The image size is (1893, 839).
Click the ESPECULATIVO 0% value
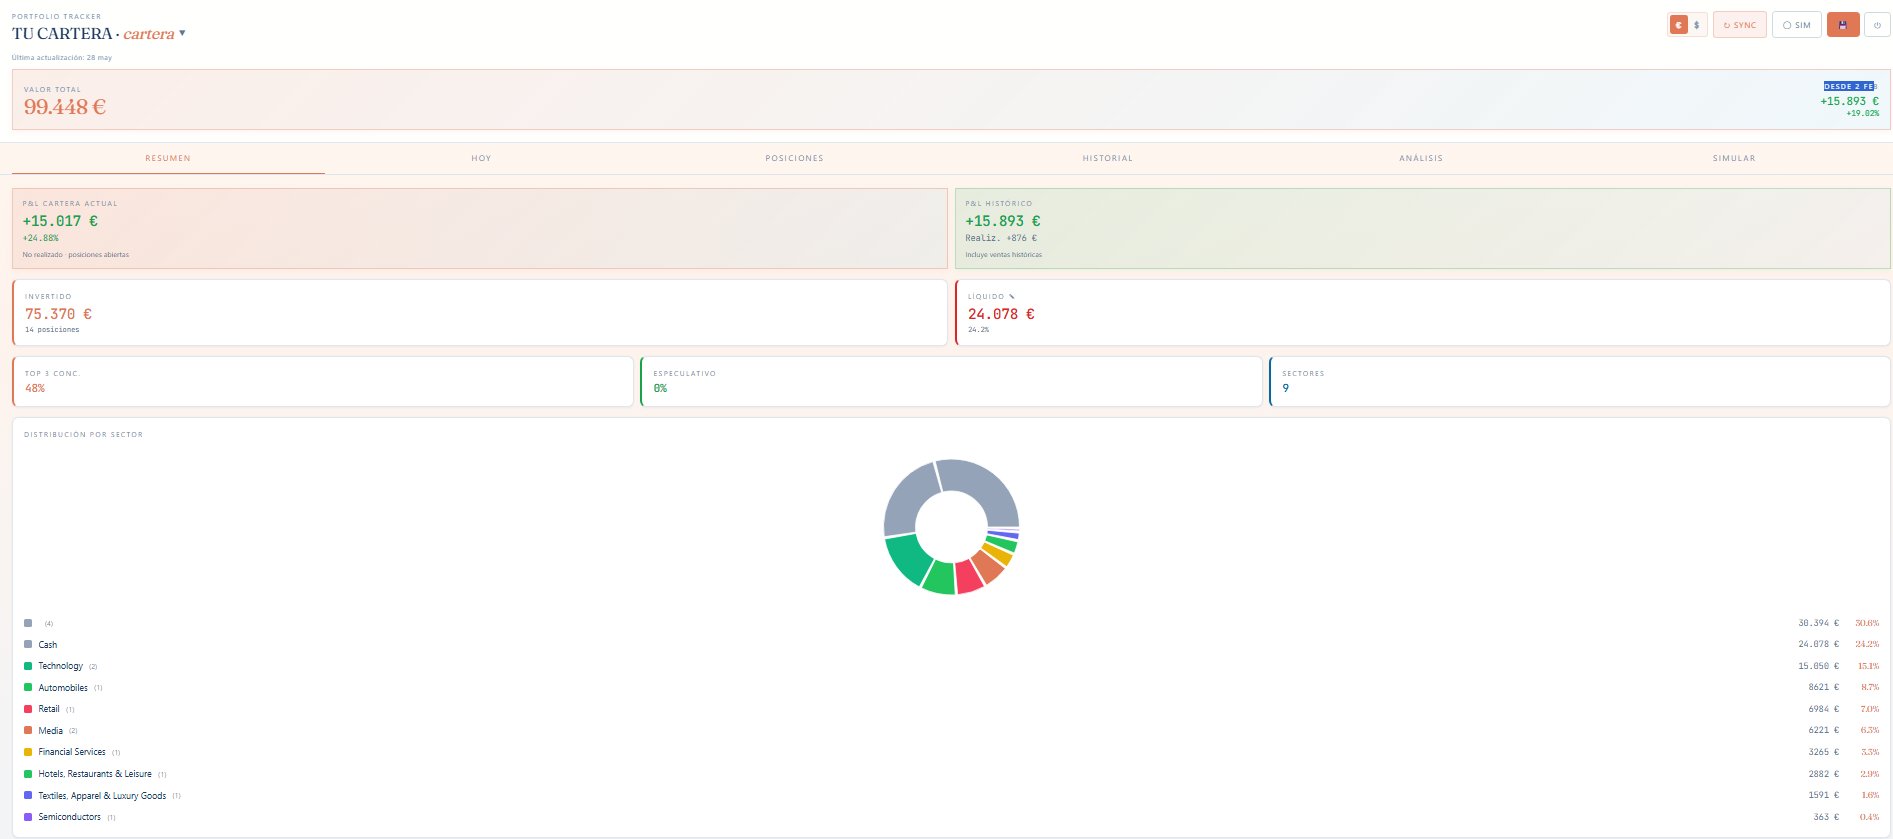[x=660, y=388]
